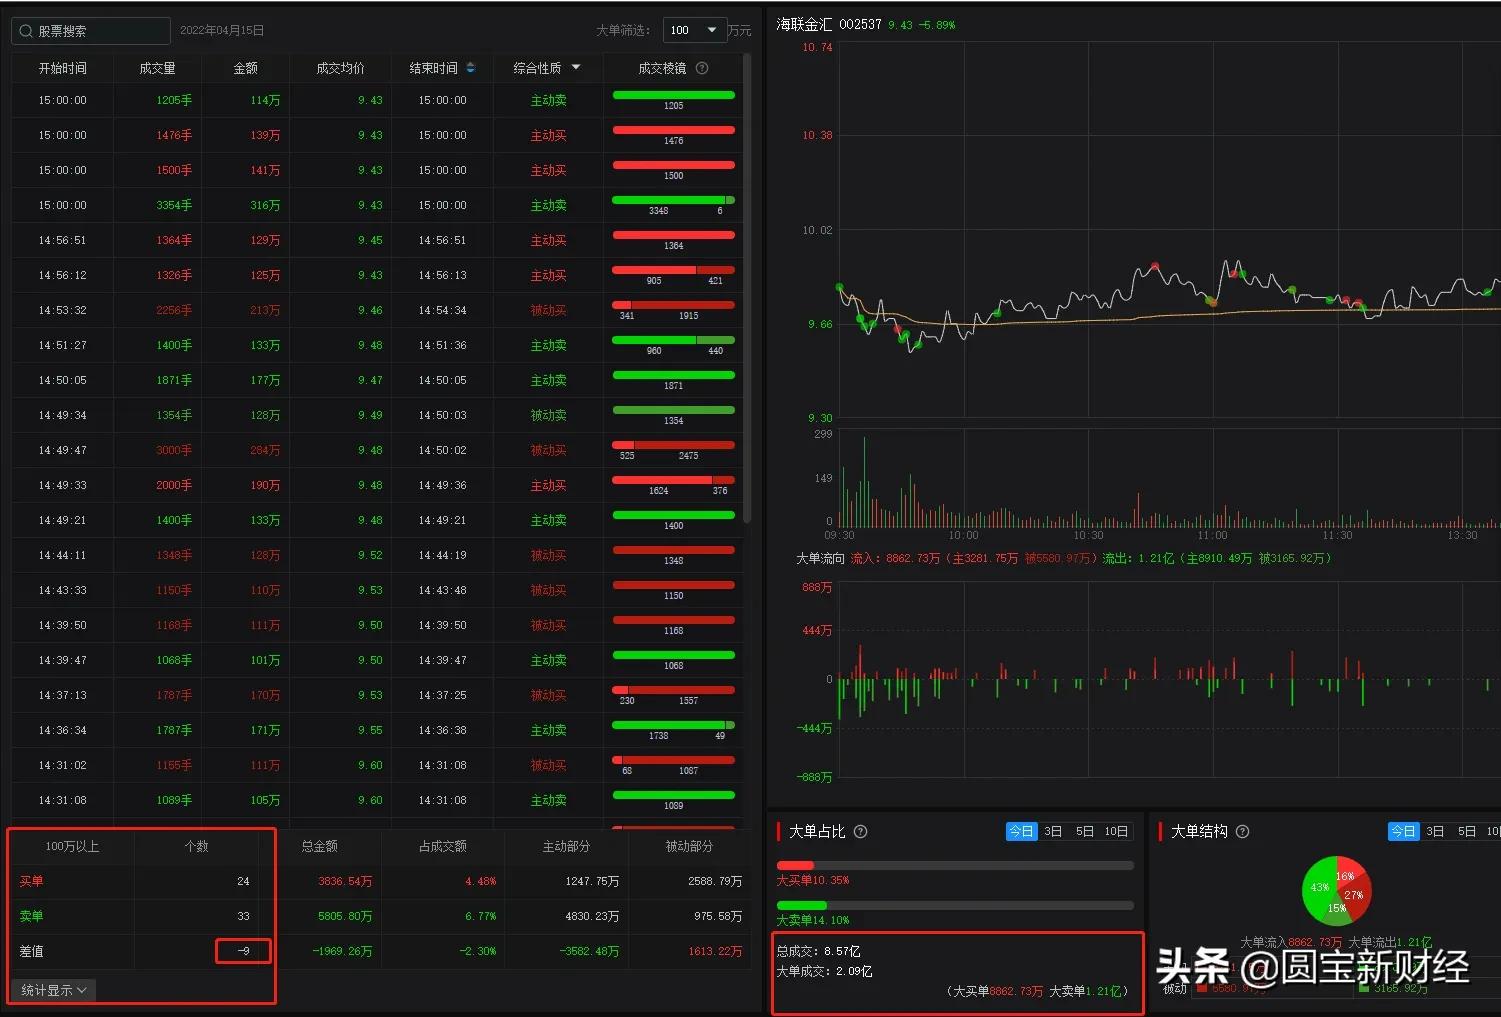
Task: Click the 买单 row label in statistics
Action: coord(31,881)
